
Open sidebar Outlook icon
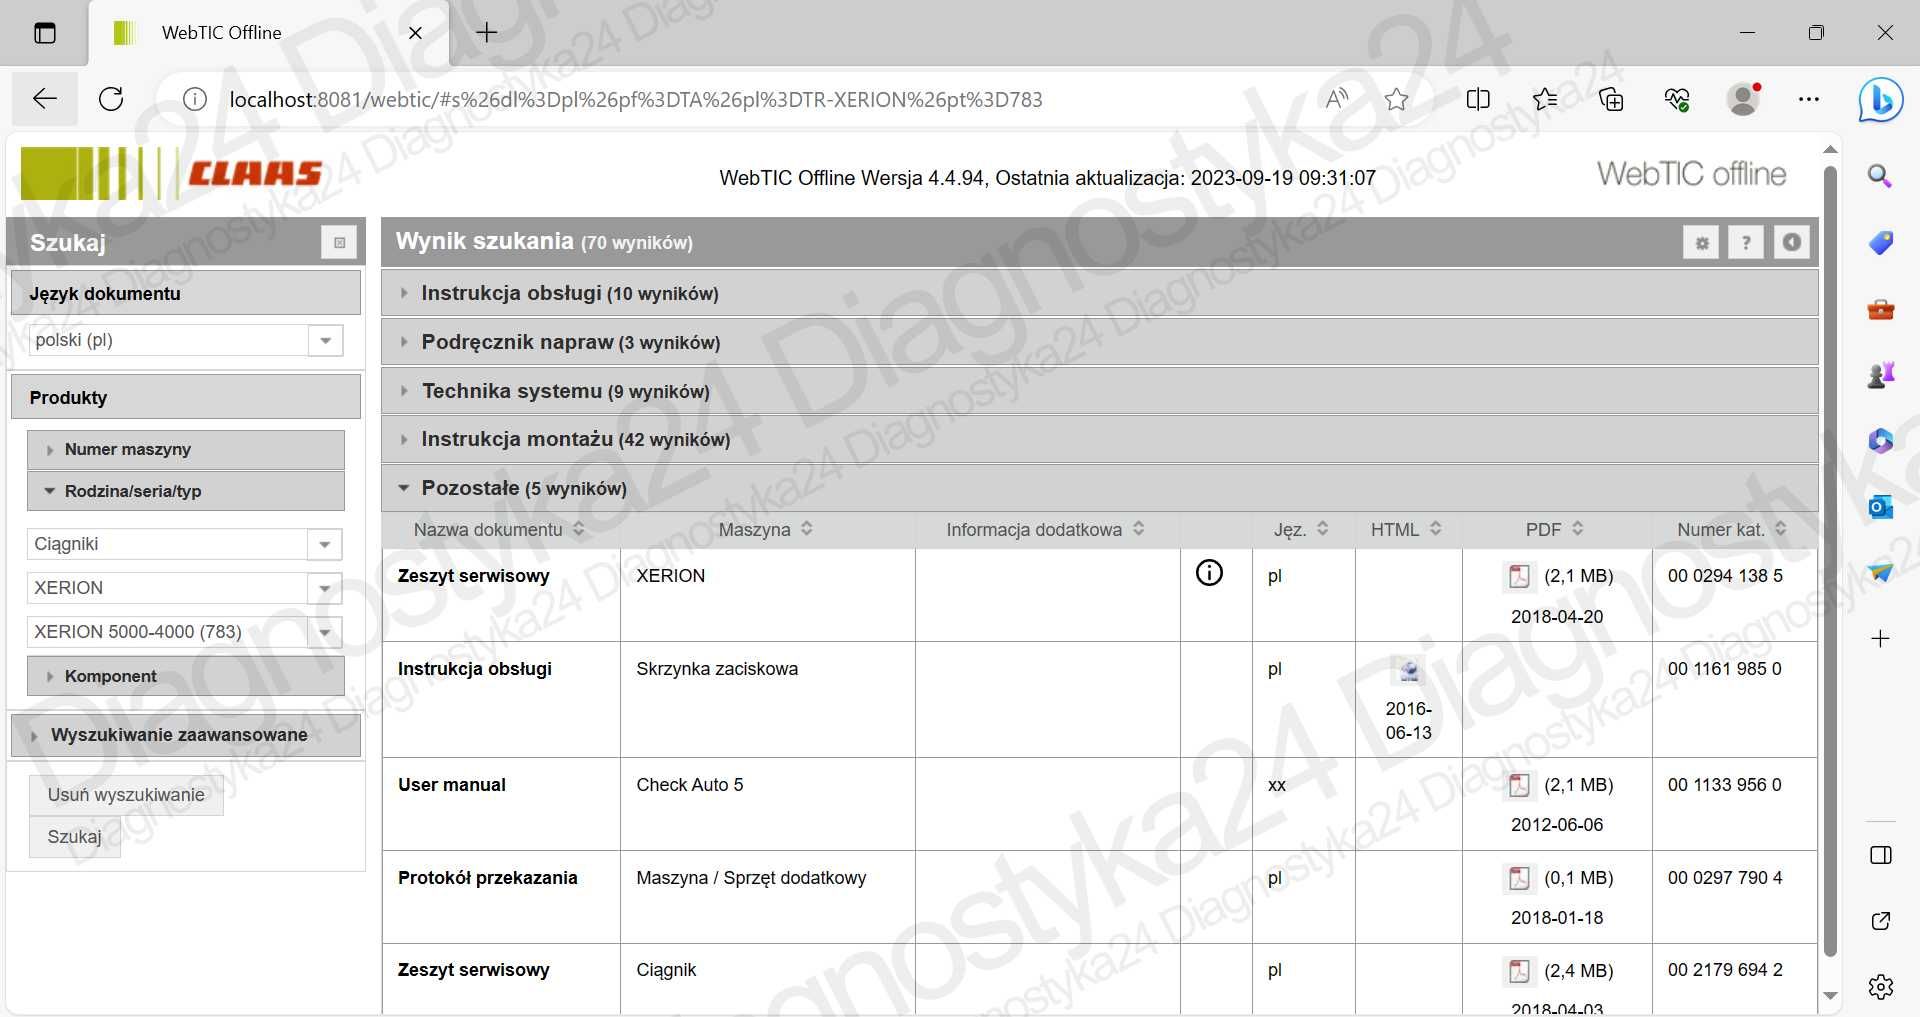[x=1880, y=507]
